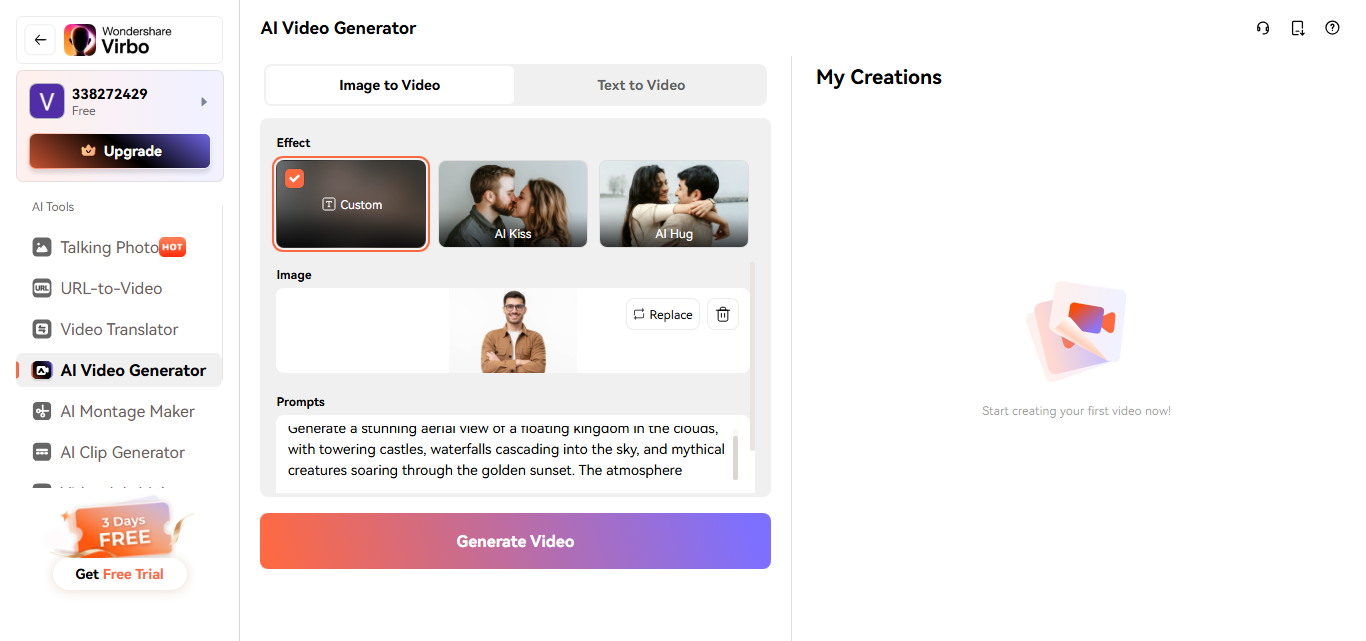Screen dimensions: 1366x641
Task: Open the help question mark icon
Action: click(x=1332, y=28)
